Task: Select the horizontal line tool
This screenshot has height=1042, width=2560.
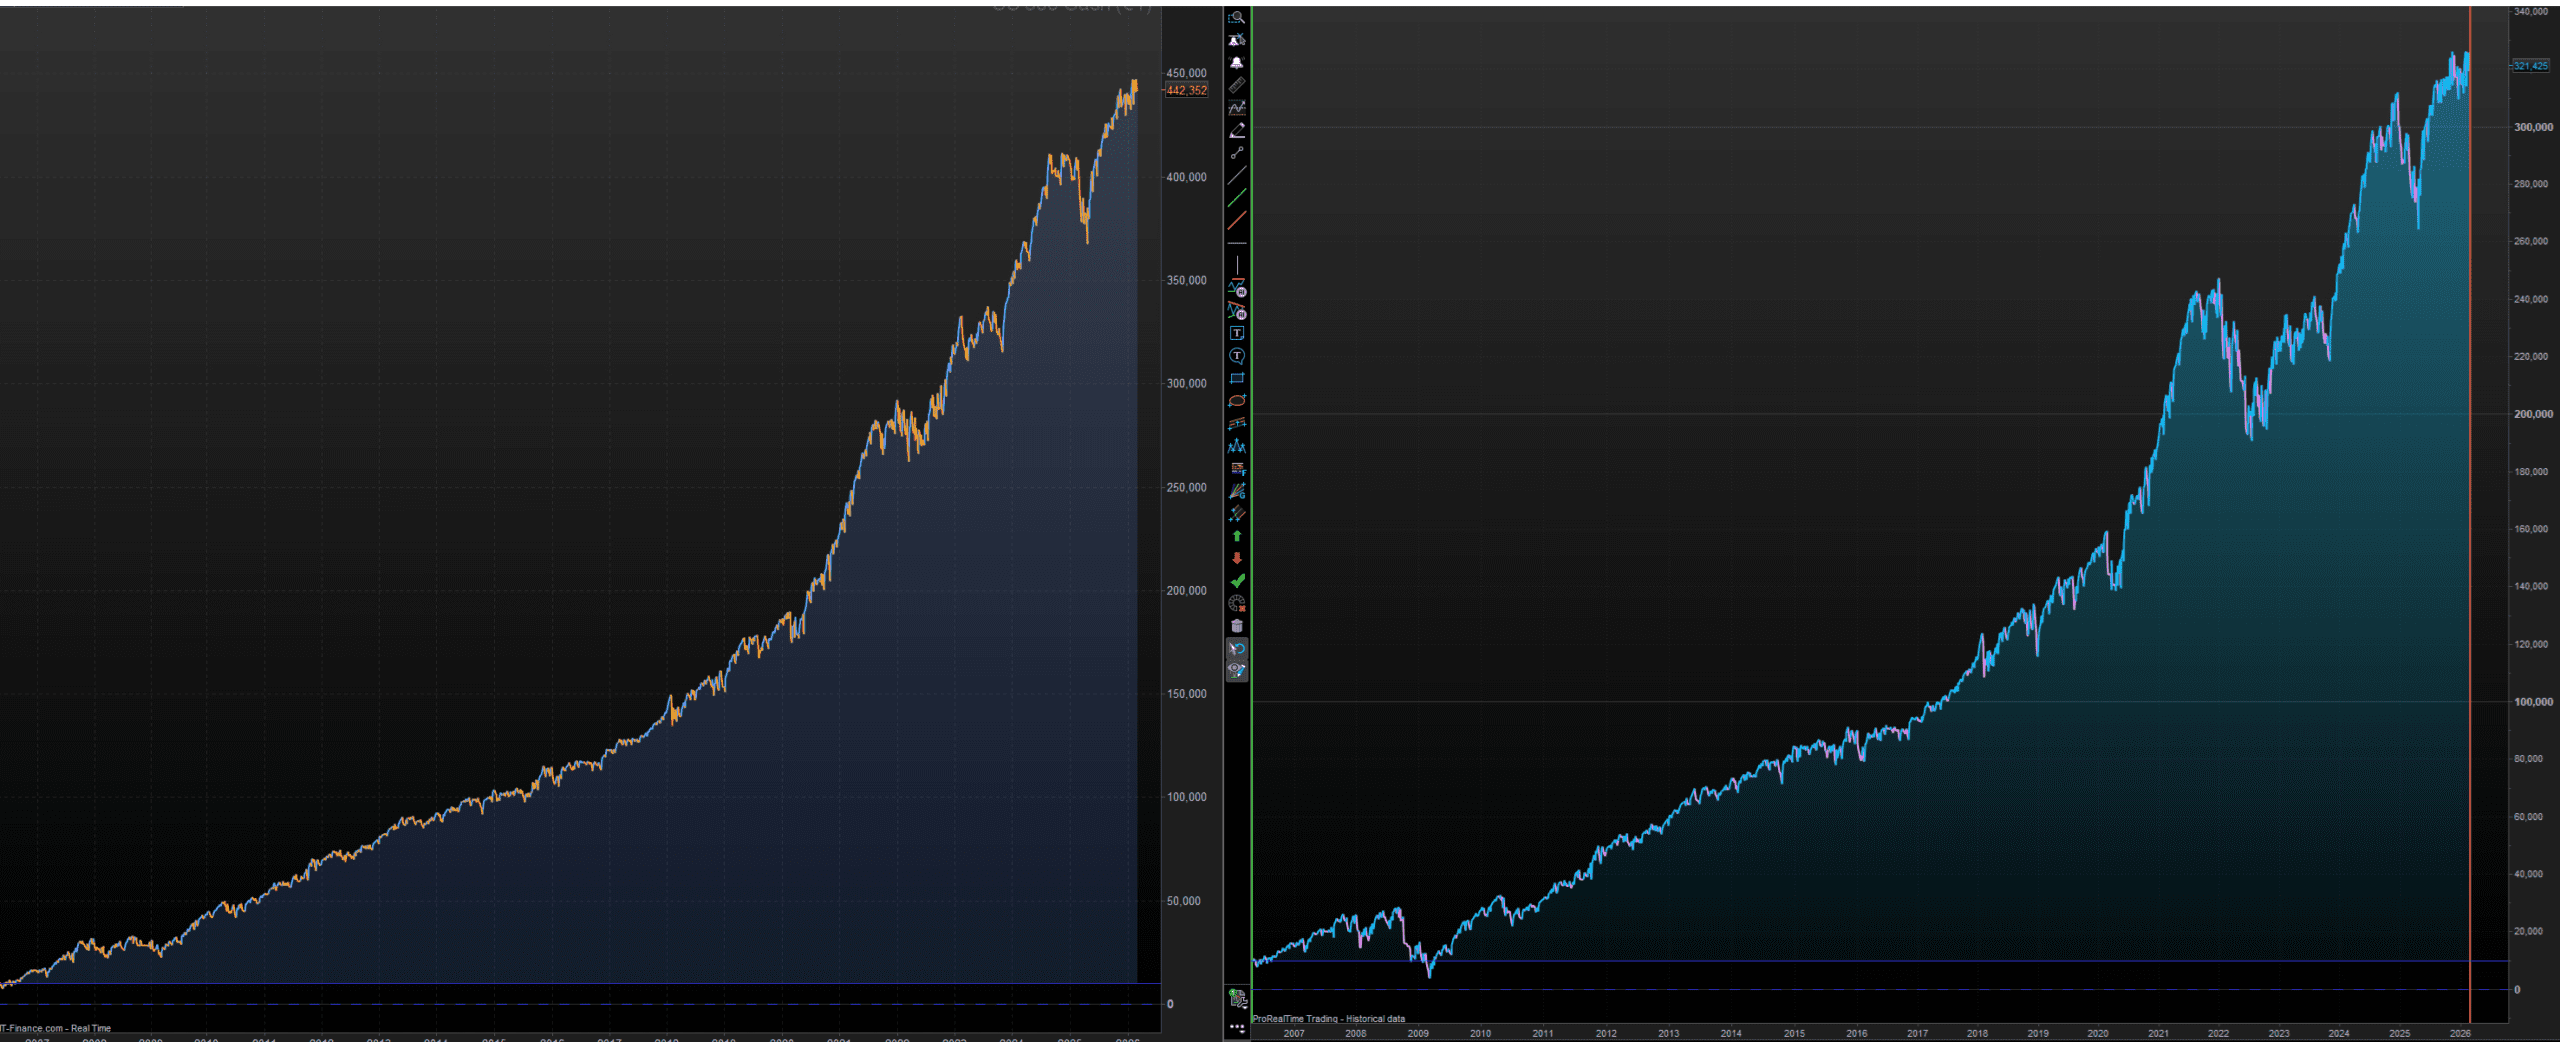Action: click(x=1237, y=243)
